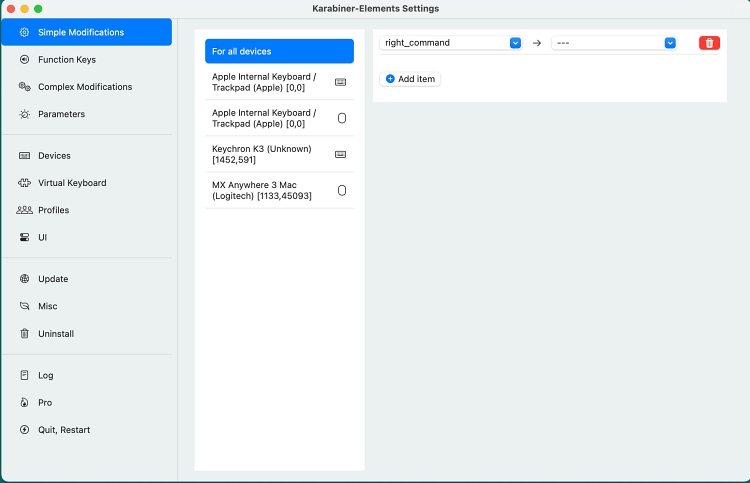Image resolution: width=750 pixels, height=483 pixels.
Task: Open the '---' destination key dropdown
Action: click(x=614, y=43)
